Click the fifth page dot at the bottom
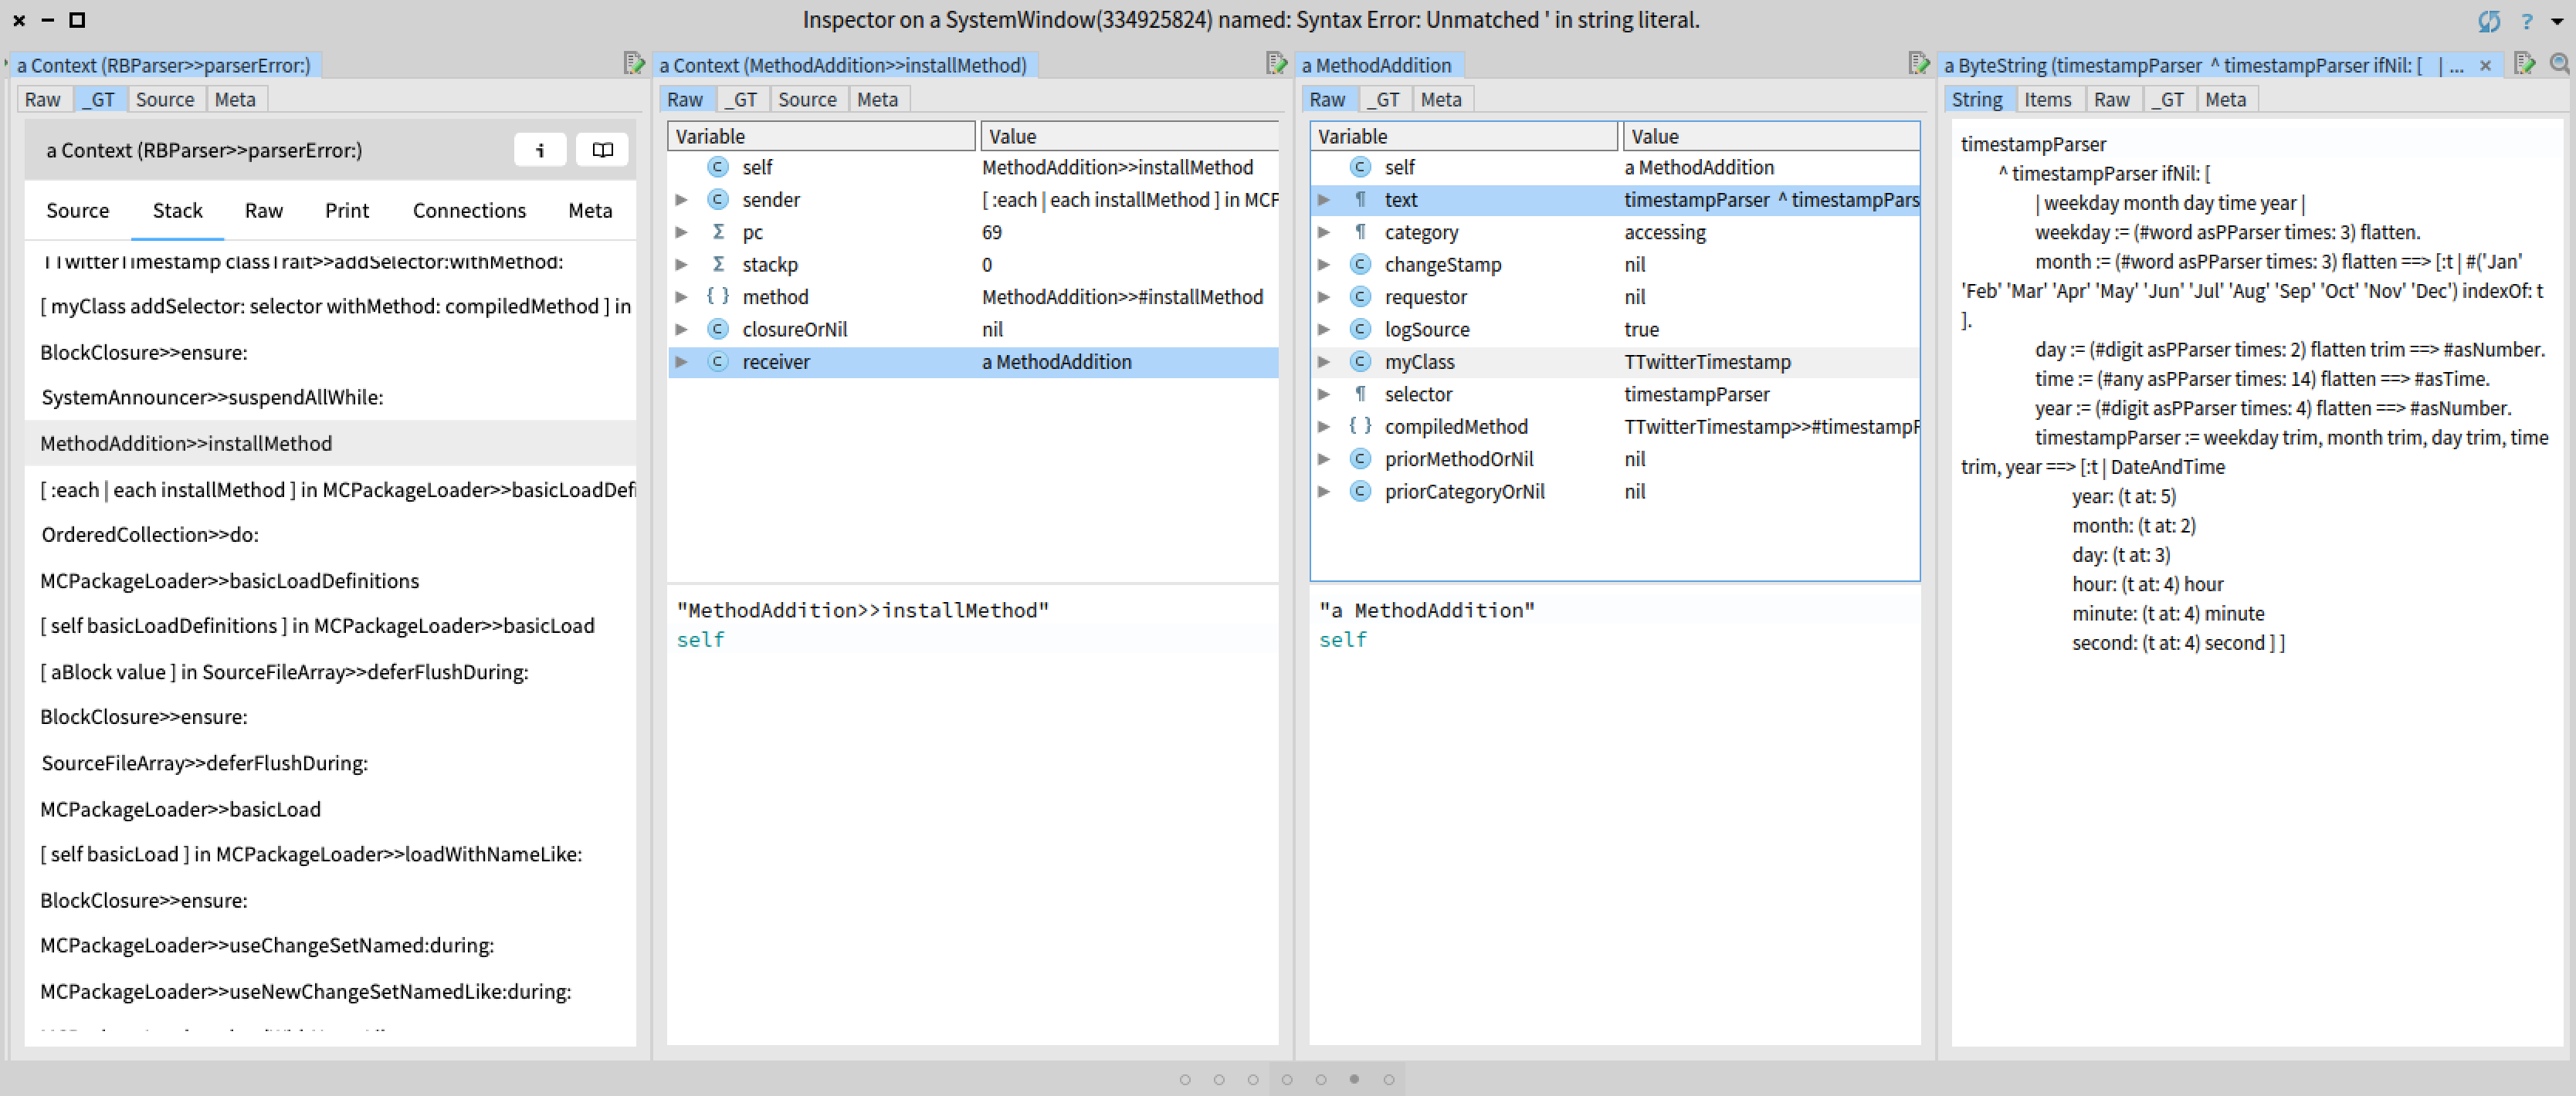 coord(1321,1079)
